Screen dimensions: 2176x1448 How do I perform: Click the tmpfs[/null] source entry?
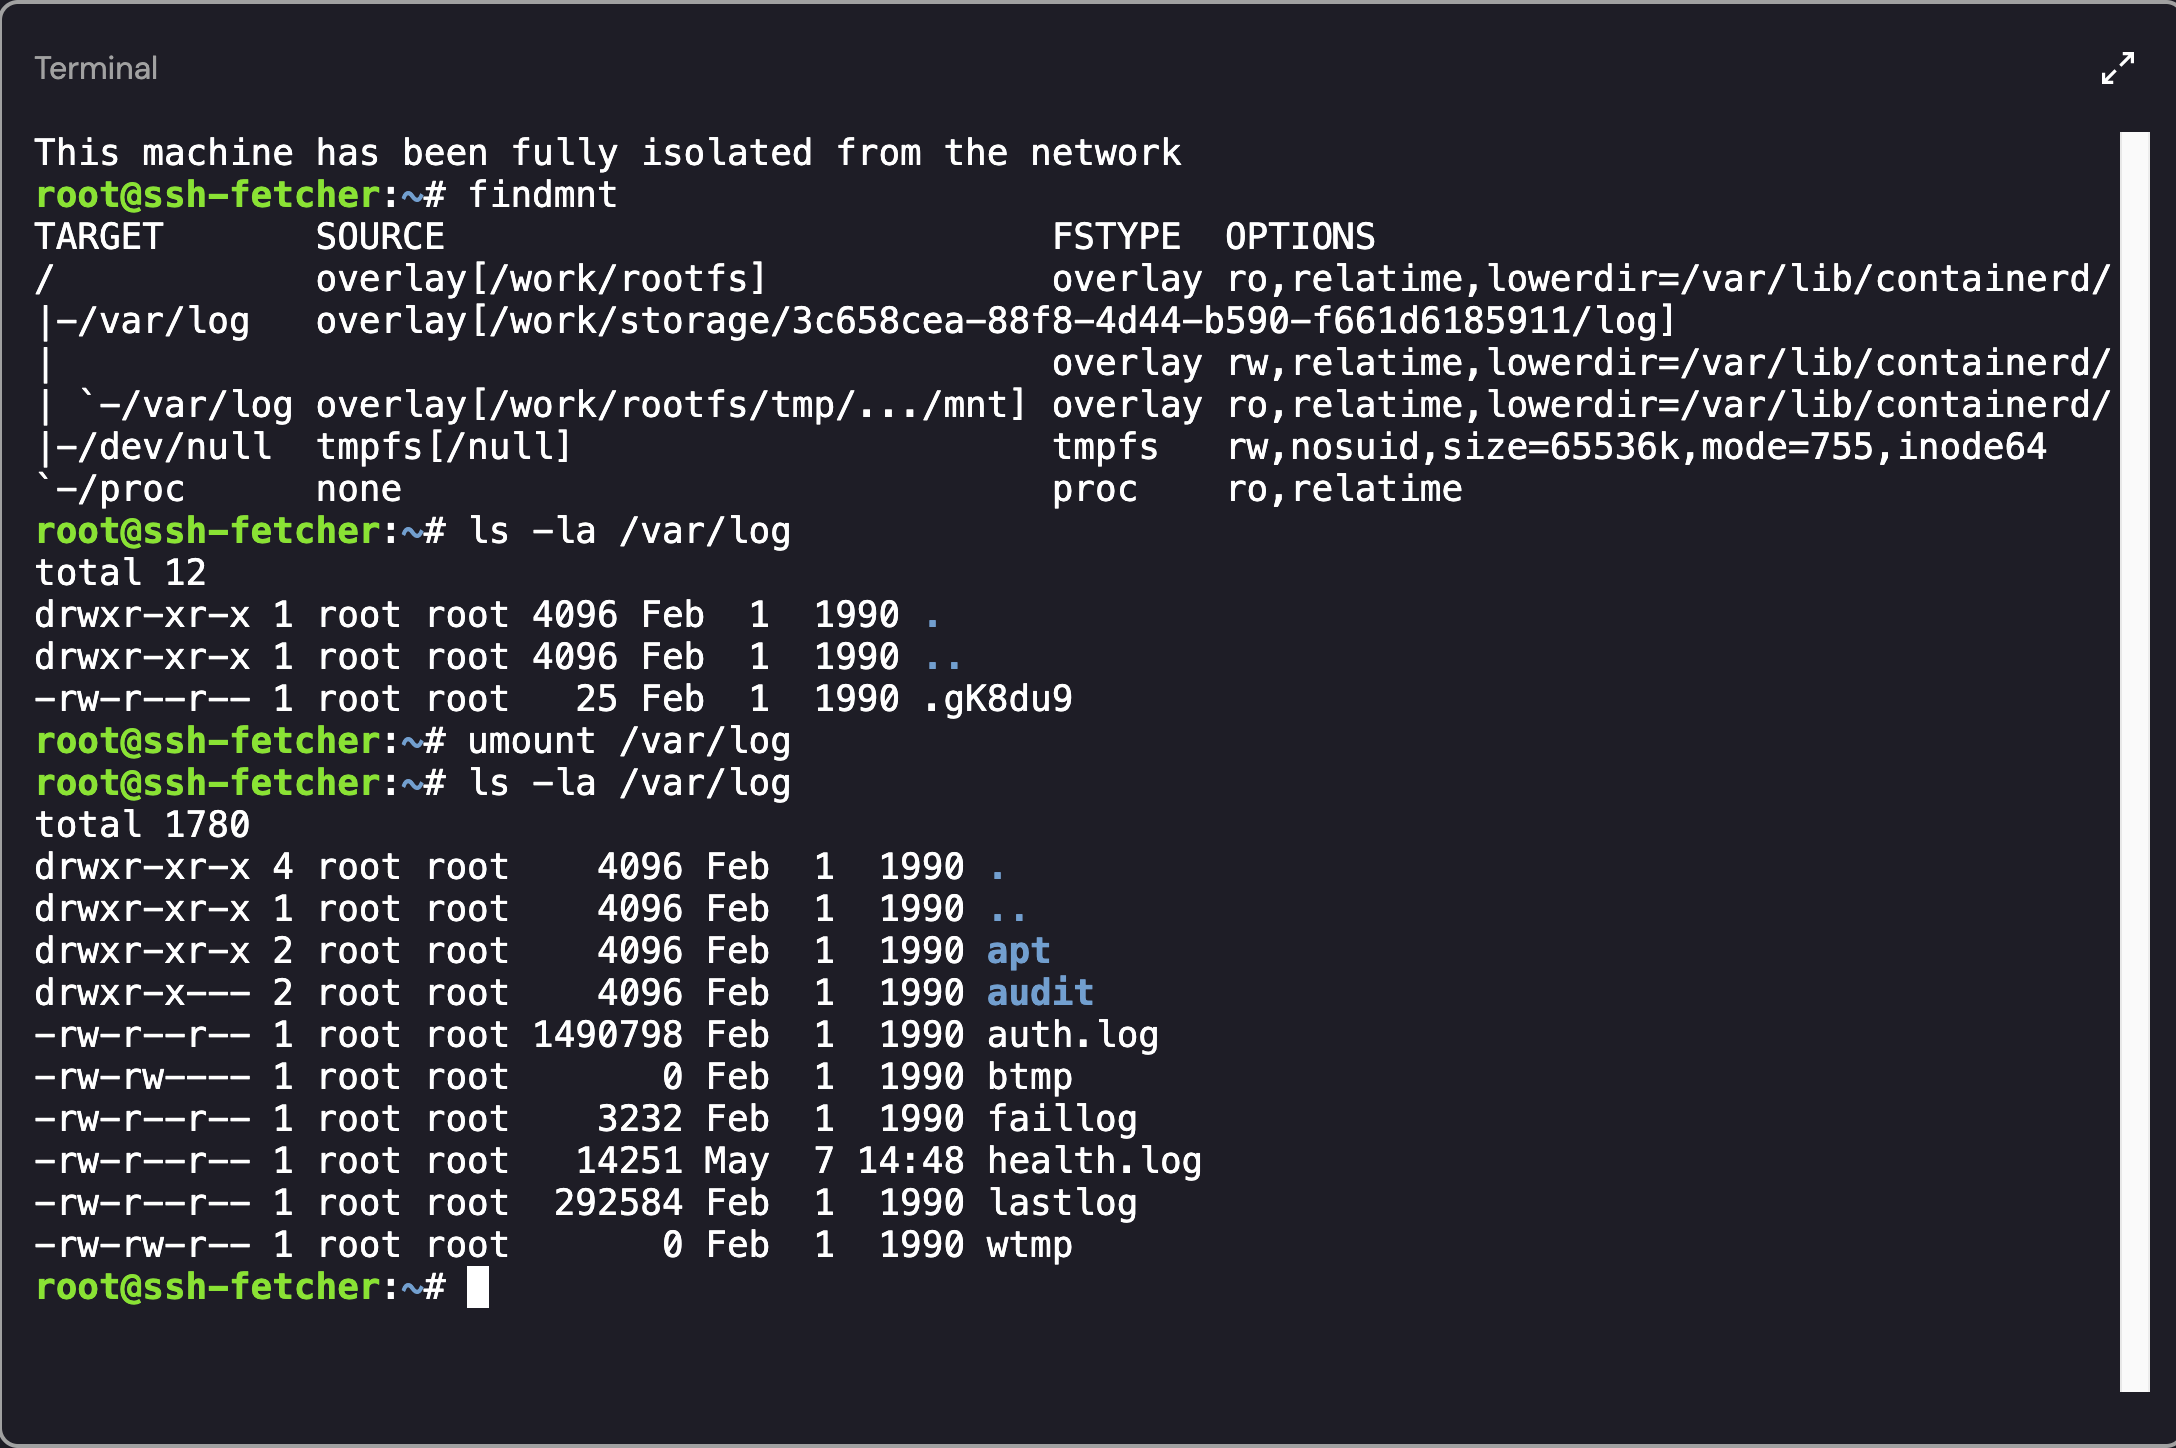tap(443, 447)
